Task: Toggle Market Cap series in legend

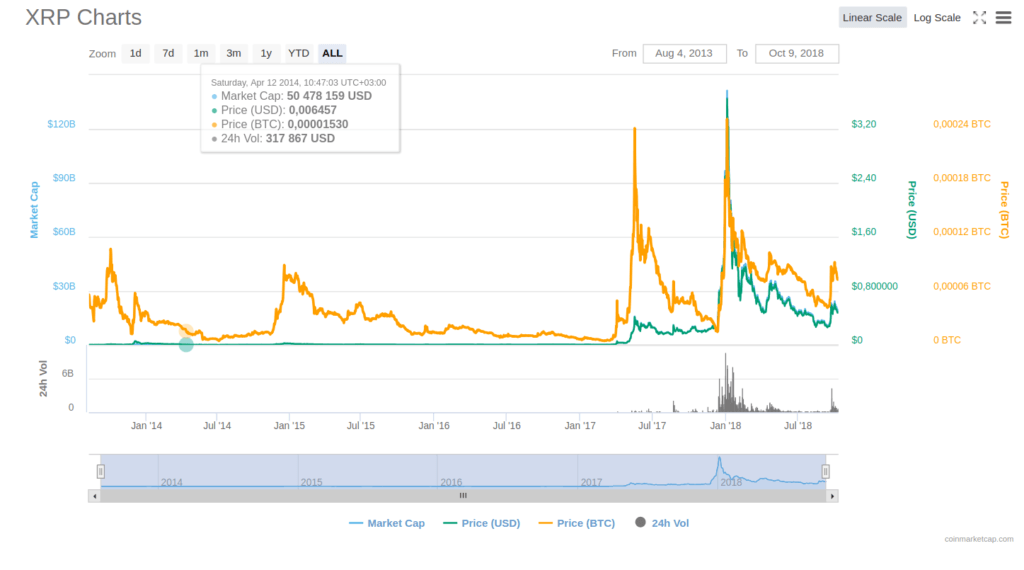Action: coord(386,523)
